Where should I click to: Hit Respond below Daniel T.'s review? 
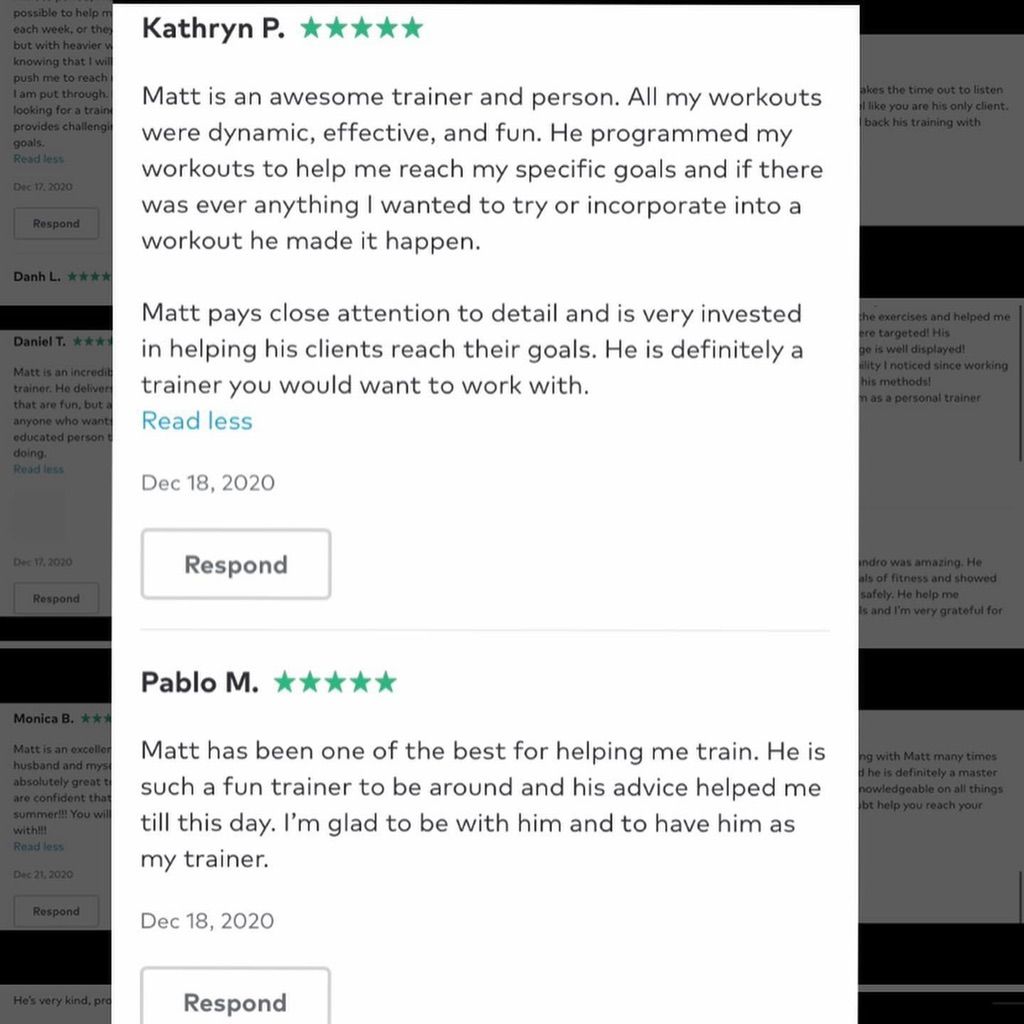[56, 598]
